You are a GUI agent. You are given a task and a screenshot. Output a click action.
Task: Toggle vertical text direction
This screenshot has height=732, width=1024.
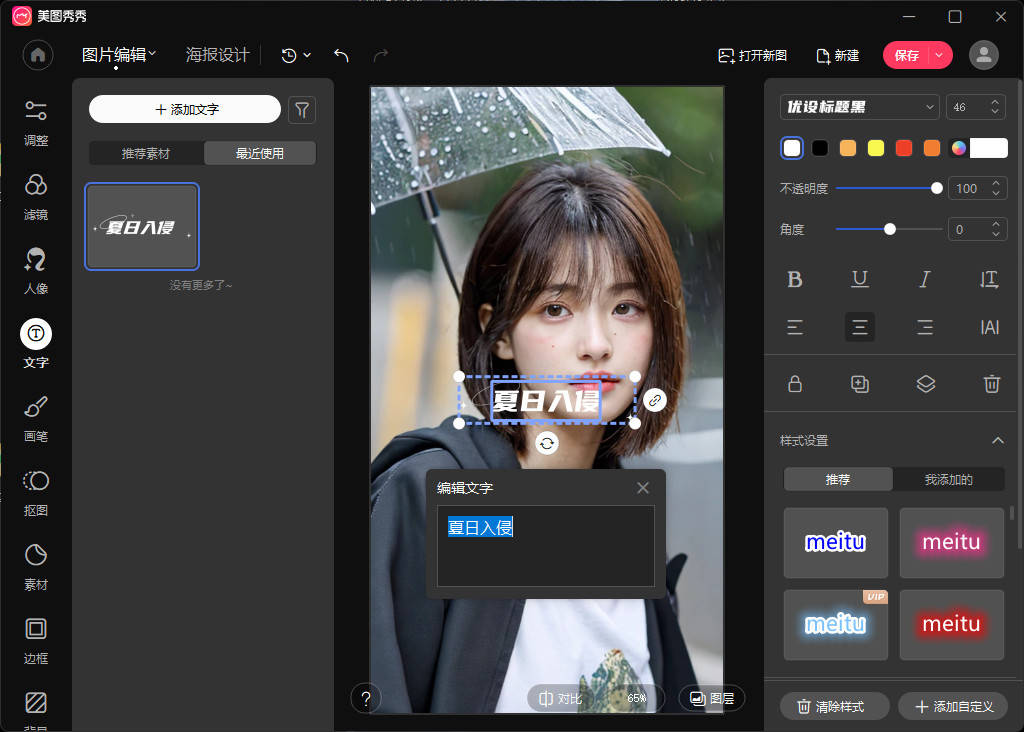click(x=989, y=279)
